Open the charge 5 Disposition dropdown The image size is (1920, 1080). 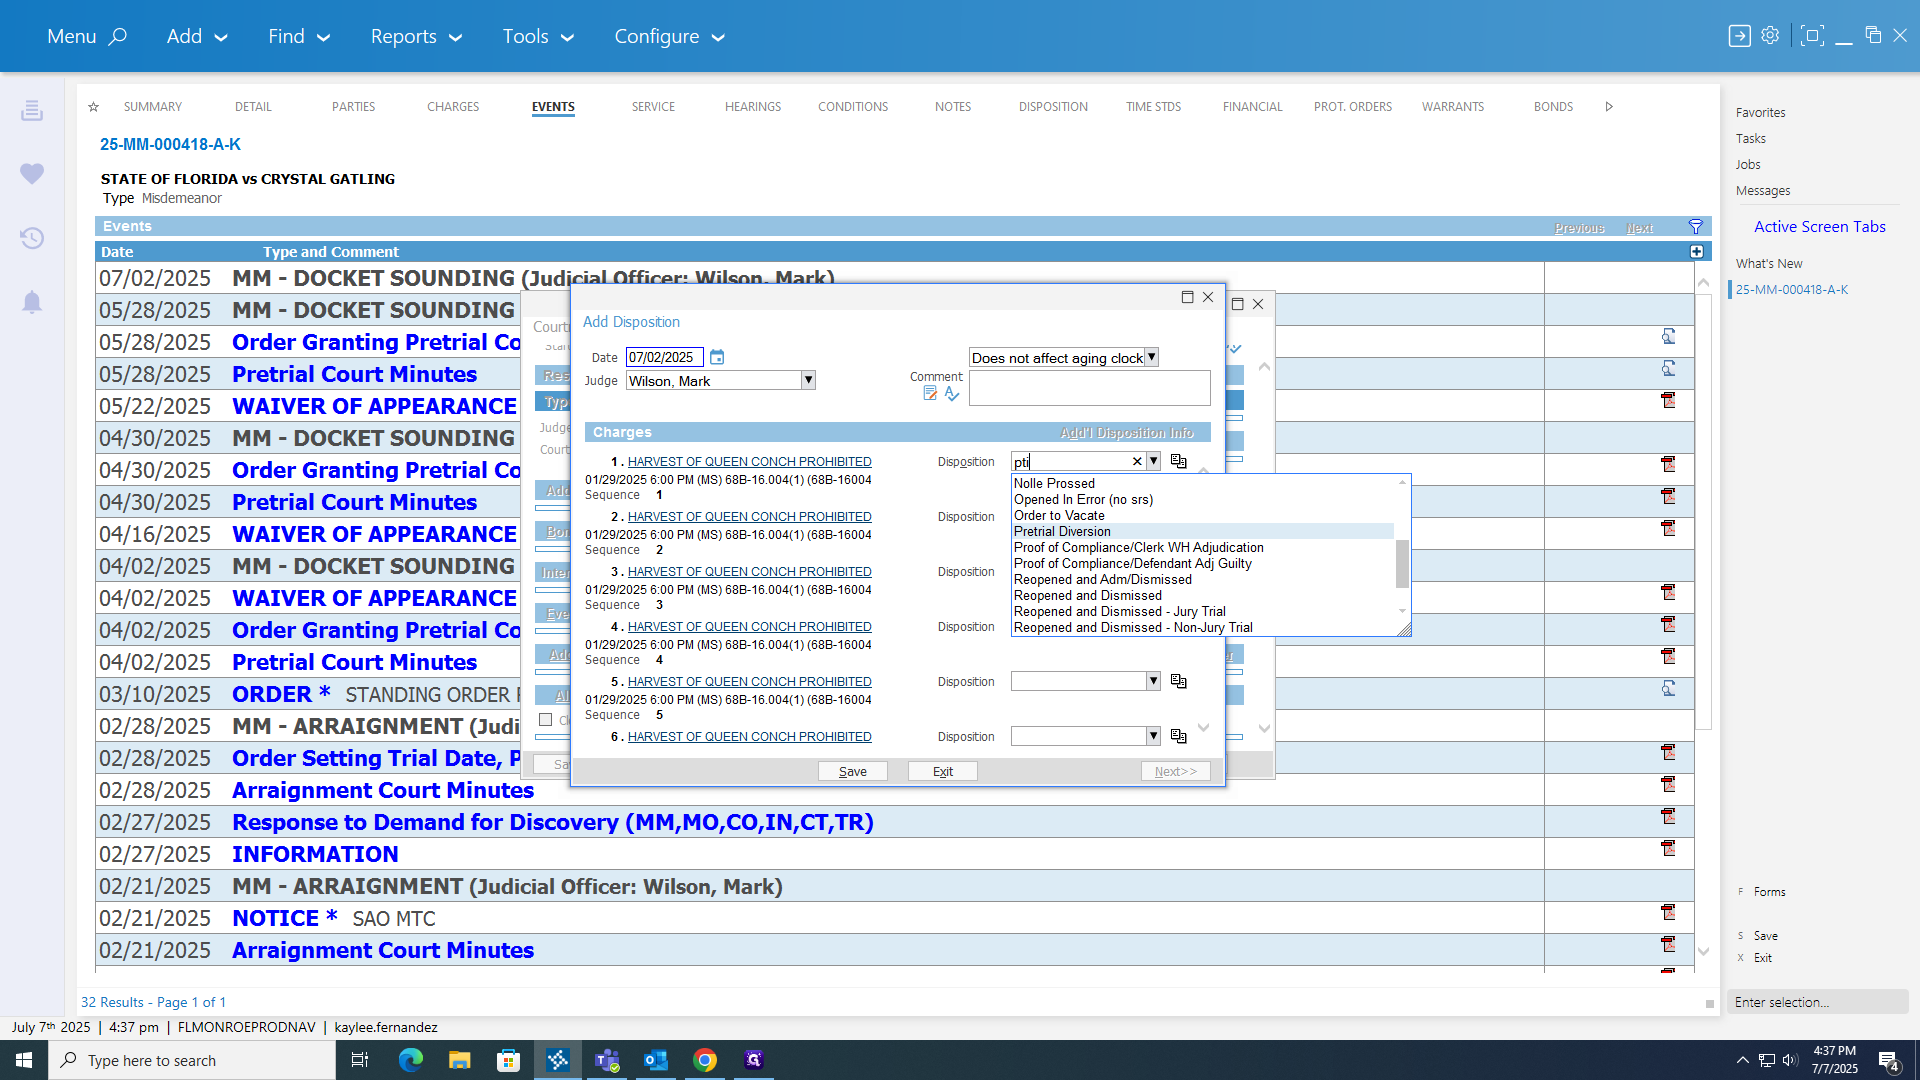[x=1153, y=681]
